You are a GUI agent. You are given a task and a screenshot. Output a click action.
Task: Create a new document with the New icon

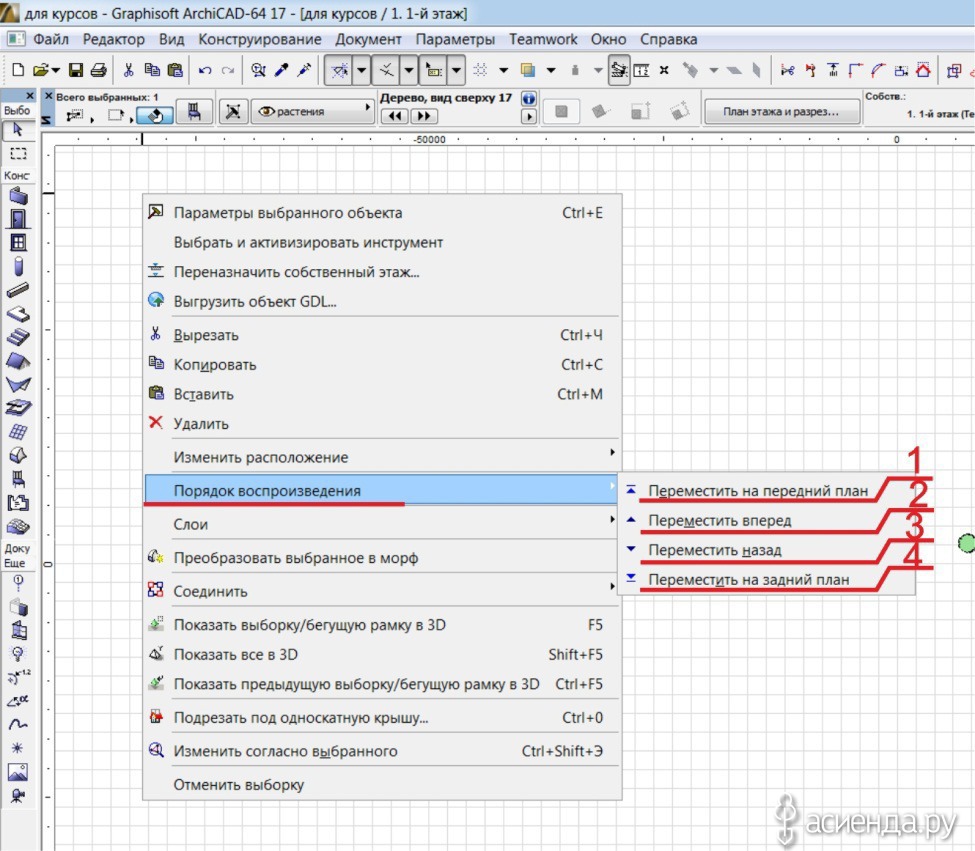point(18,70)
